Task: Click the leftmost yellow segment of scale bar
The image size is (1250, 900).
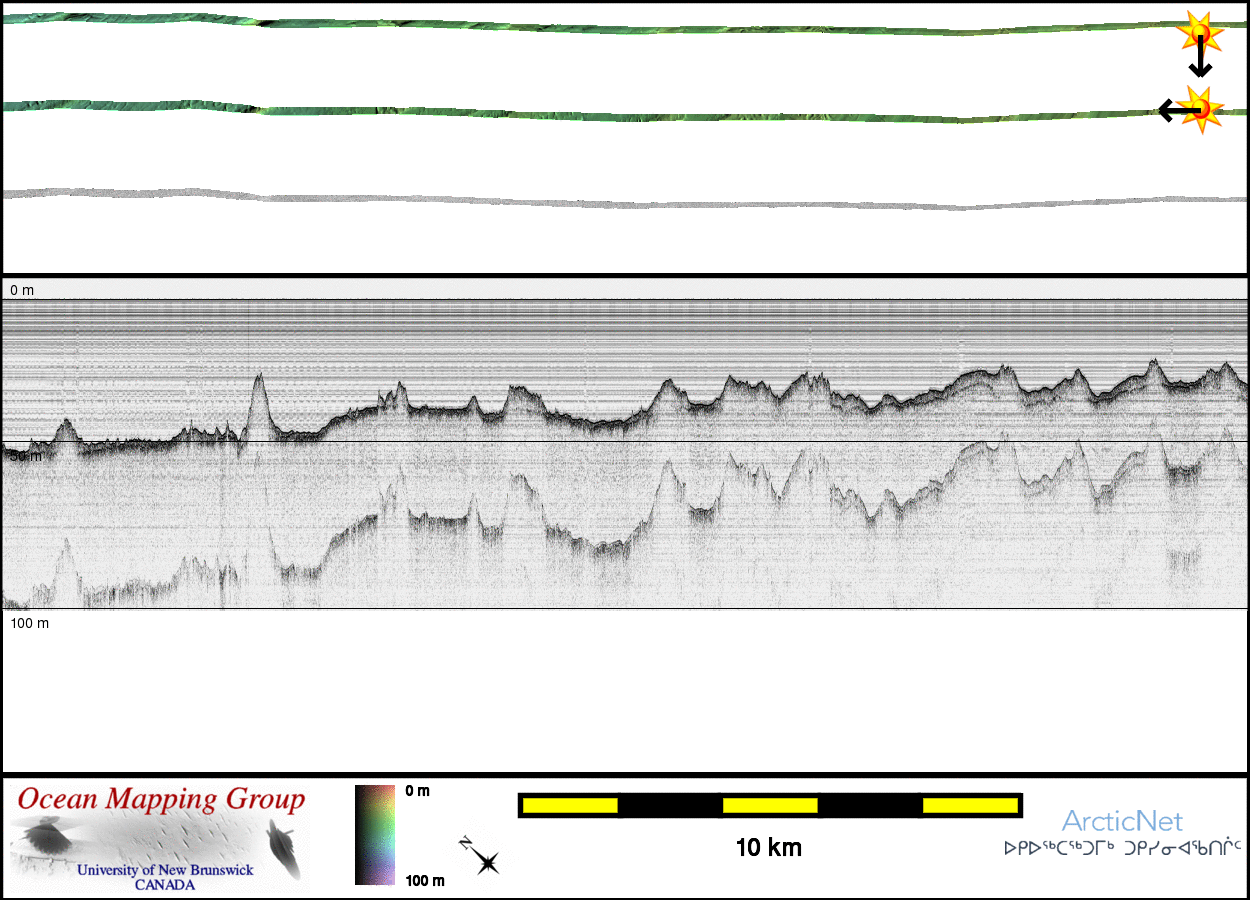Action: [569, 805]
